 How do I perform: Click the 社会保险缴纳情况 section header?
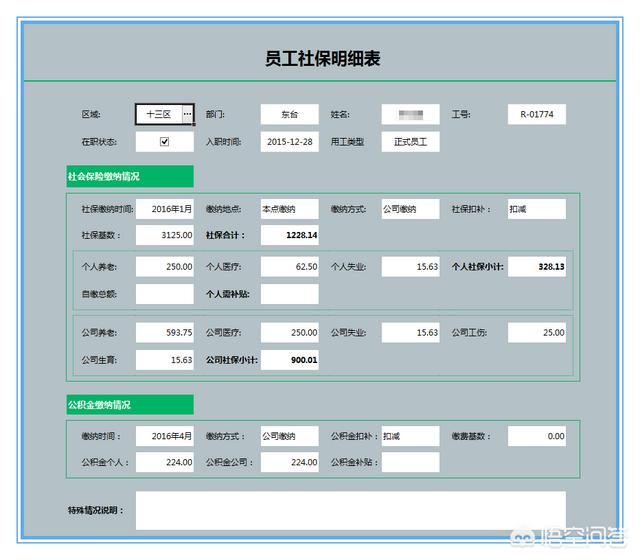click(x=130, y=176)
